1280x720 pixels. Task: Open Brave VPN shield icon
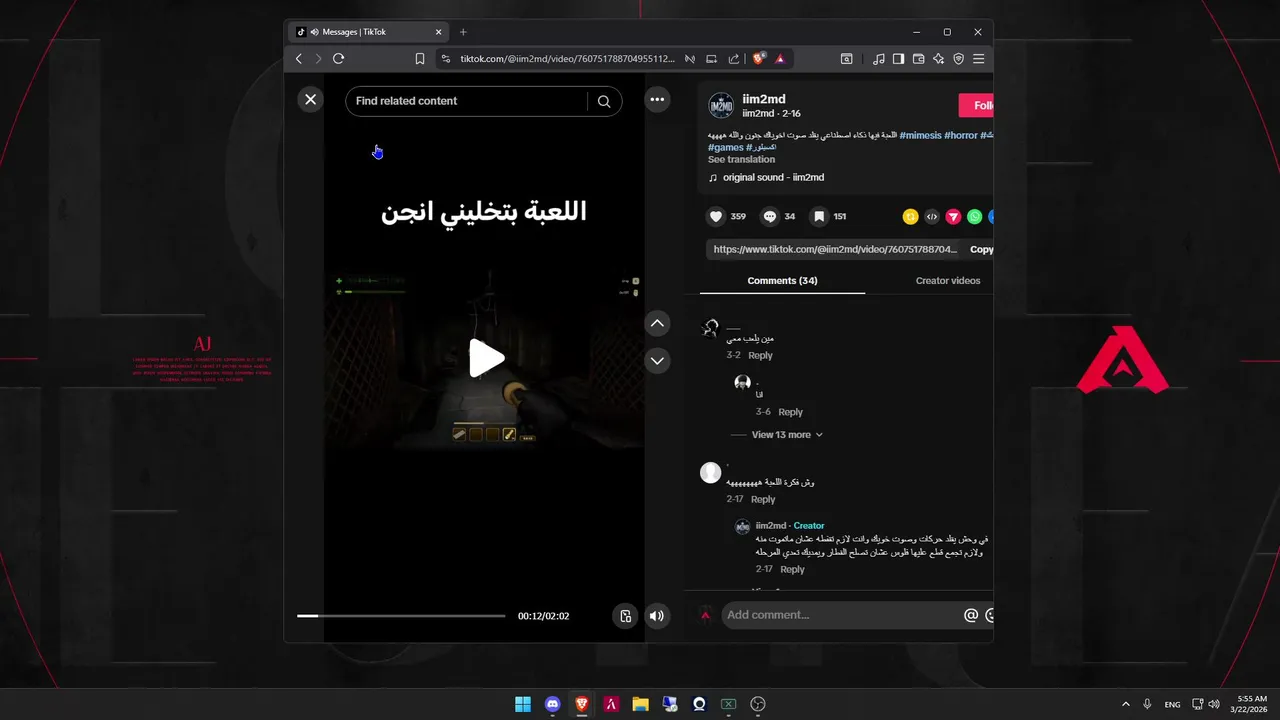point(958,59)
